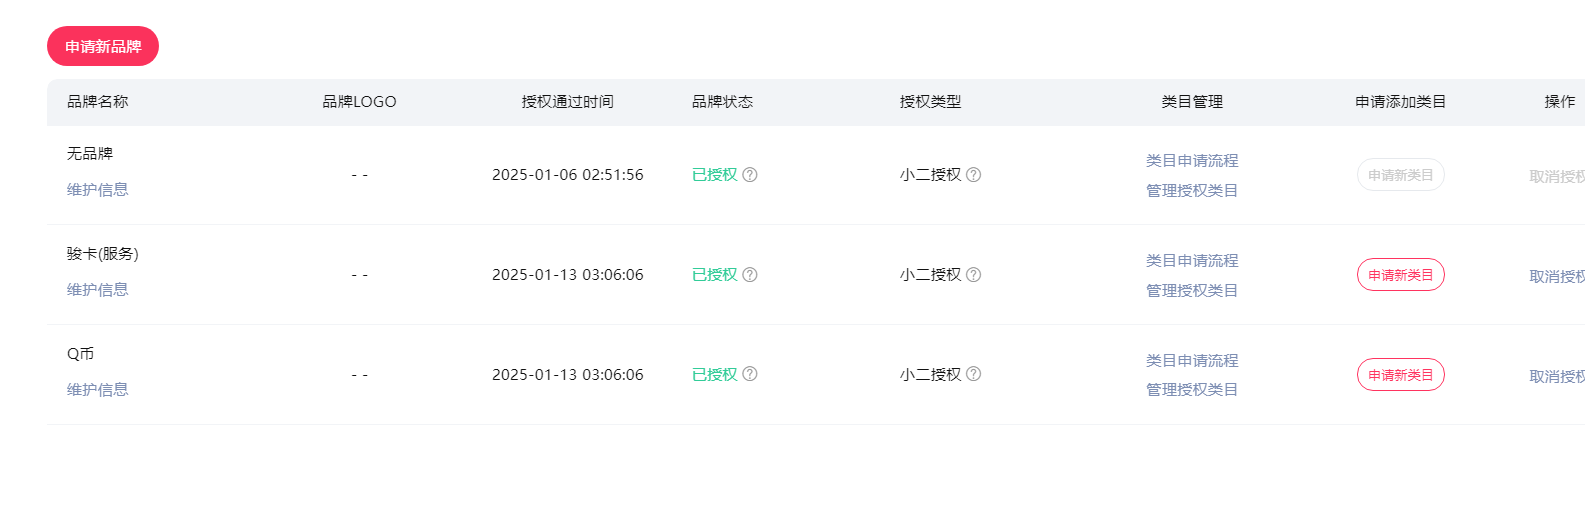Click help icon beside 骏卡(服务) 小二授权 type
1585x517 pixels.
[974, 274]
